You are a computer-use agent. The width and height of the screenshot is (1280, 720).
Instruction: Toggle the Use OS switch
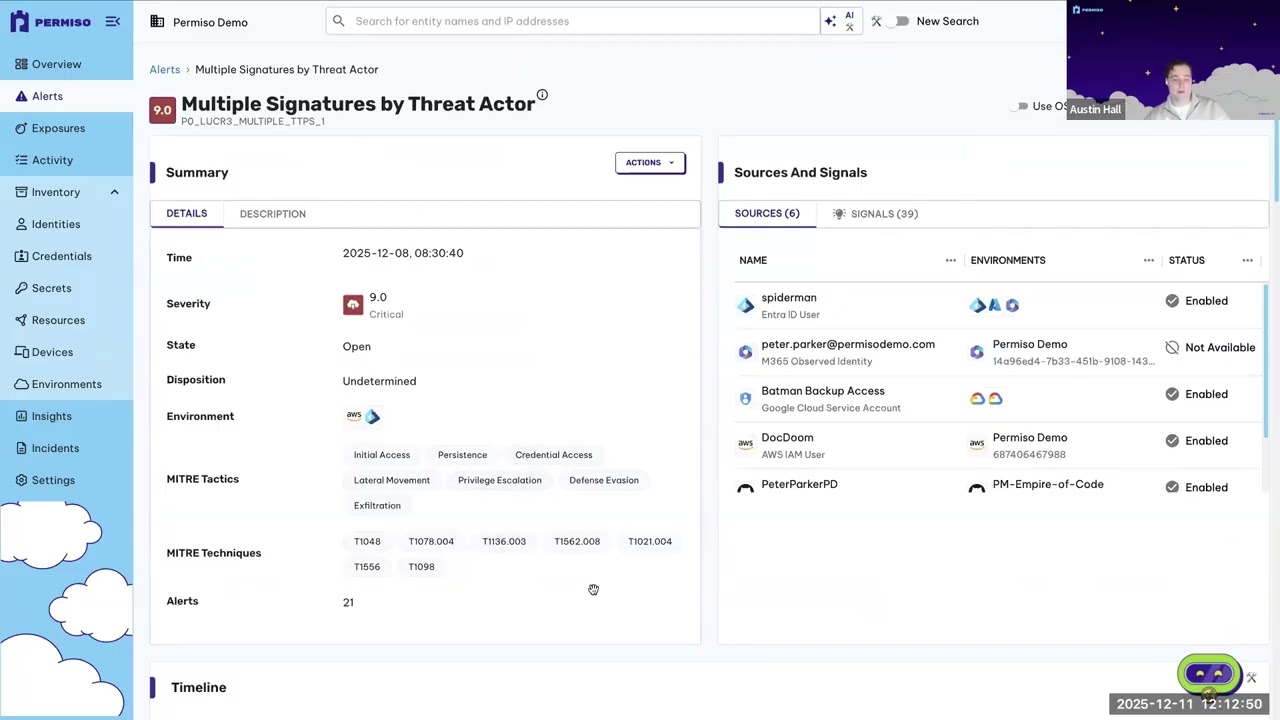[1020, 106]
